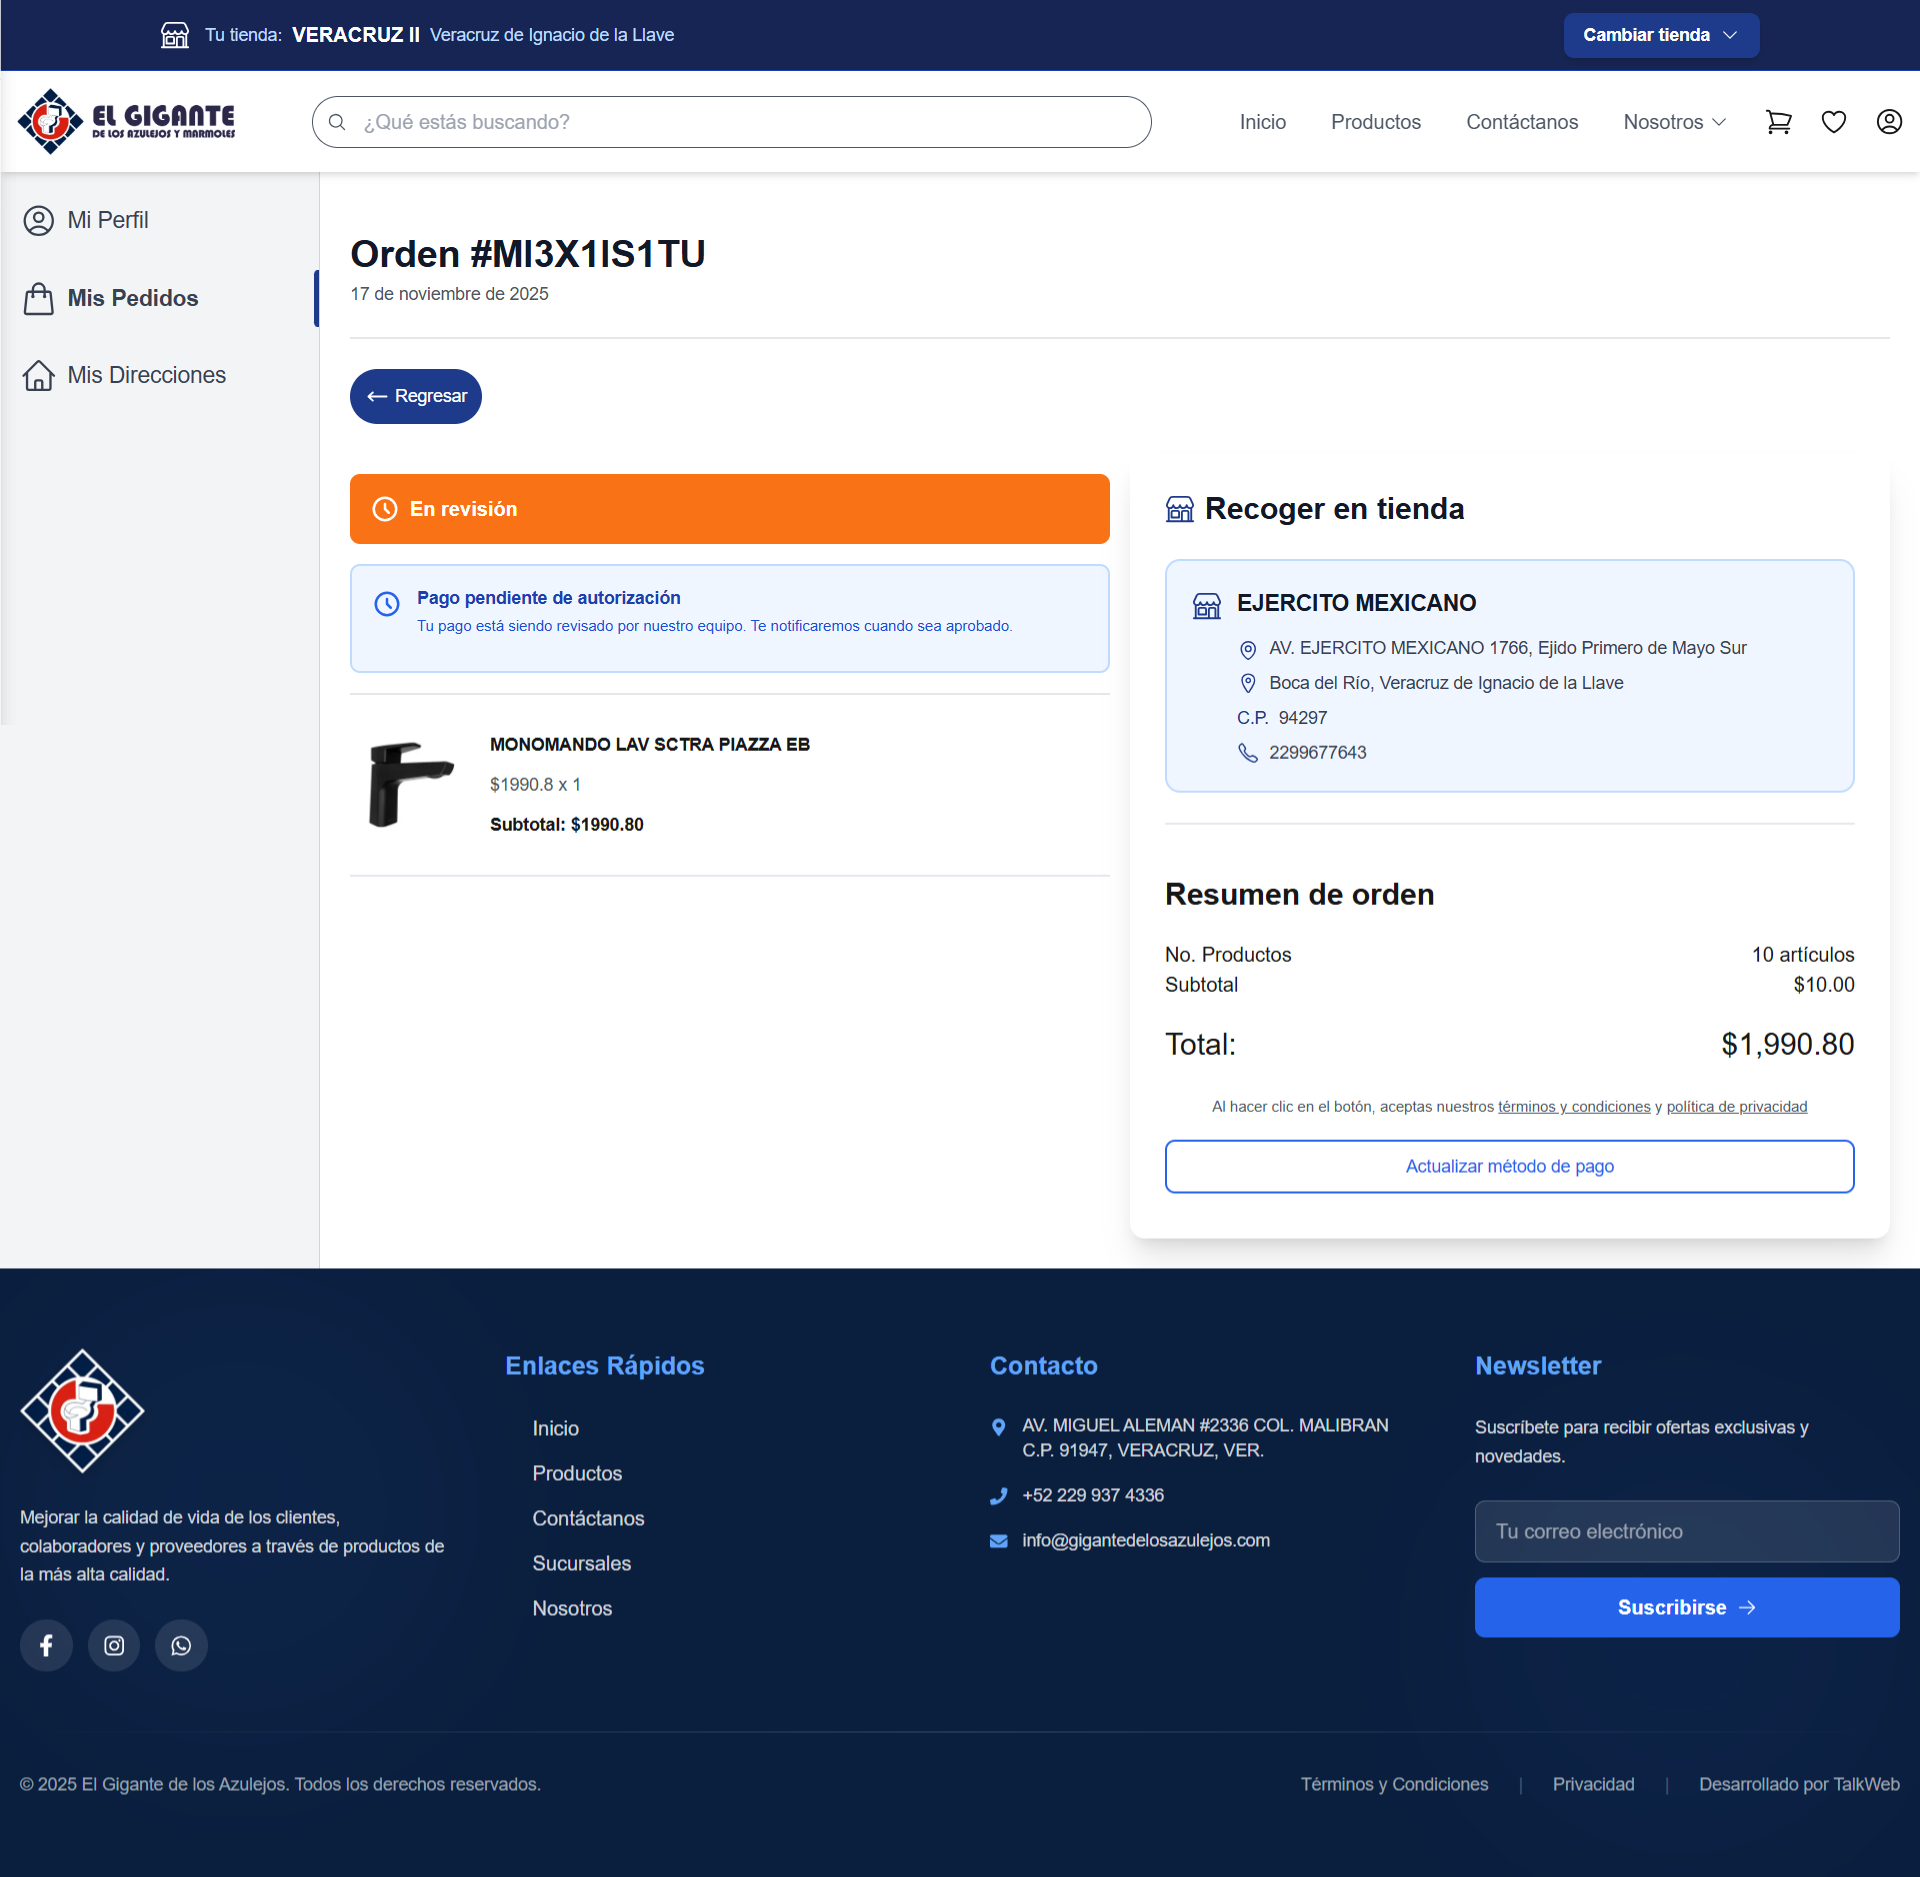Open the Facebook icon in the footer
This screenshot has height=1877, width=1920.
(x=46, y=1645)
